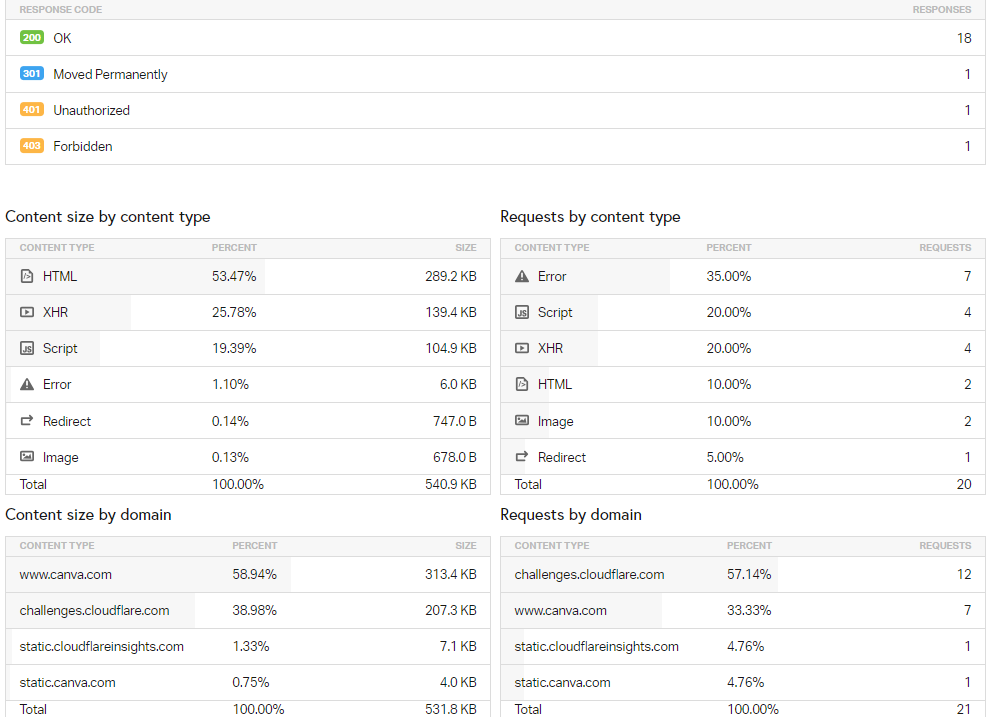Click www.canva.com in requests by domain
This screenshot has height=717, width=1002.
click(560, 610)
